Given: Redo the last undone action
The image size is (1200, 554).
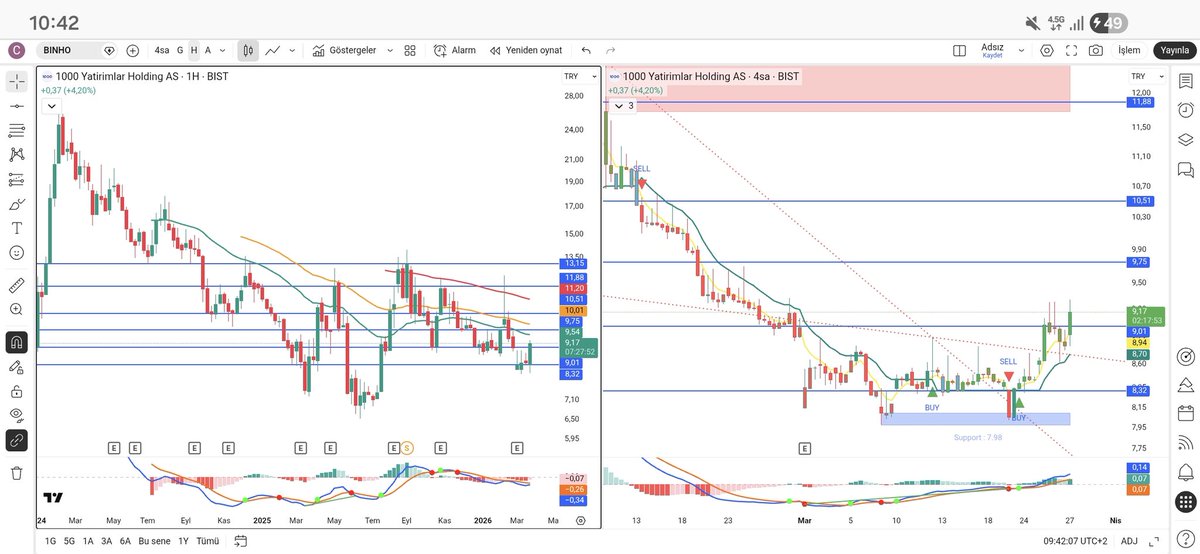Looking at the screenshot, I should click(611, 50).
